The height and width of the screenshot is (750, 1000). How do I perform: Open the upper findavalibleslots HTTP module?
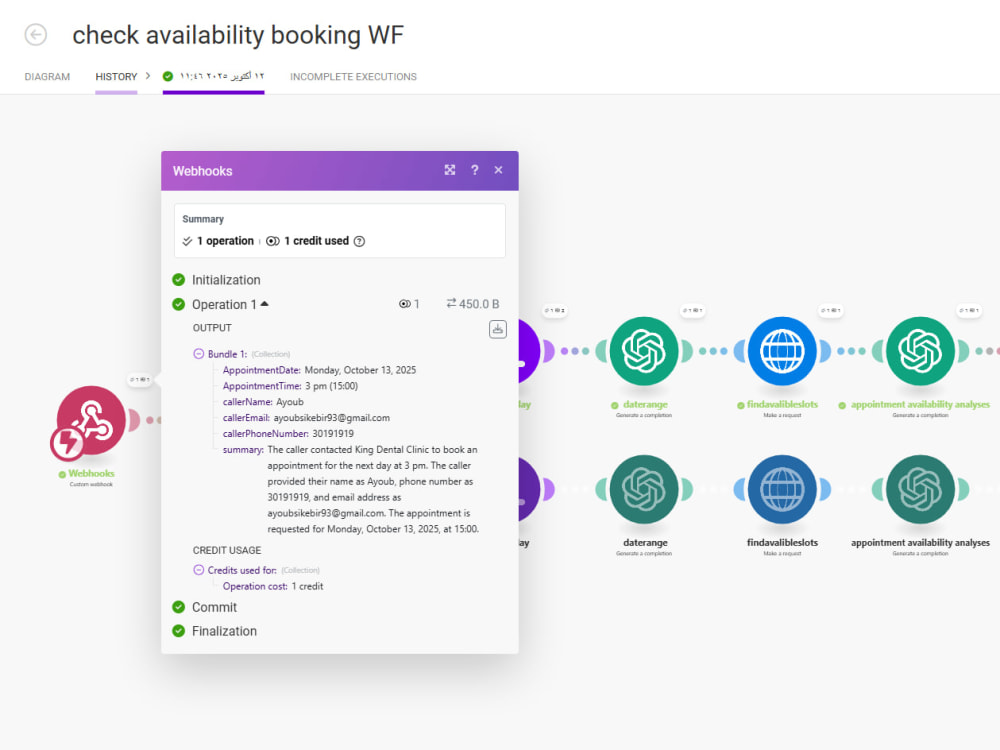782,351
